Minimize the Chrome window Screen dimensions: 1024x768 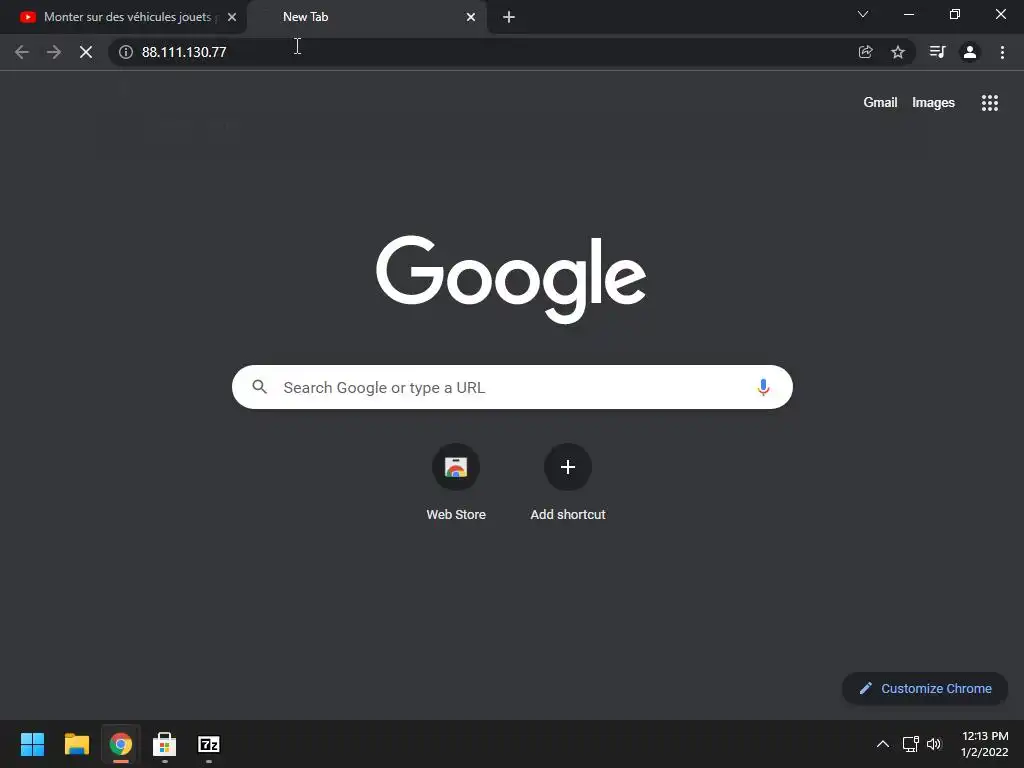point(908,14)
